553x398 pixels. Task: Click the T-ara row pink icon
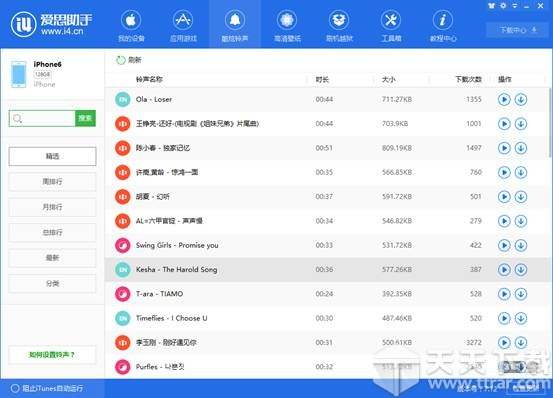point(123,294)
